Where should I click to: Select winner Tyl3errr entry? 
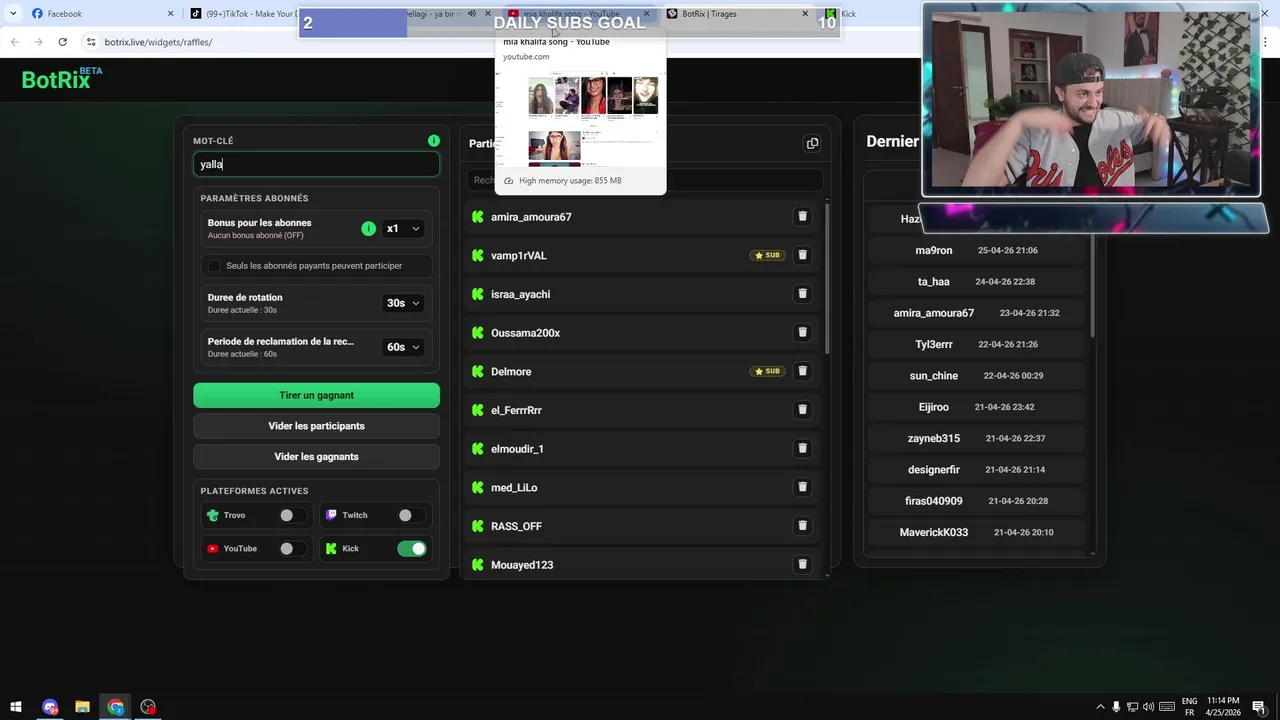(978, 344)
